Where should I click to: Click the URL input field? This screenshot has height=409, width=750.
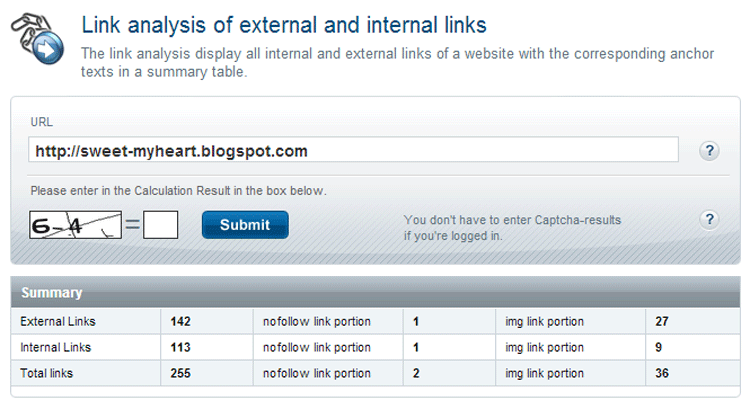[353, 150]
